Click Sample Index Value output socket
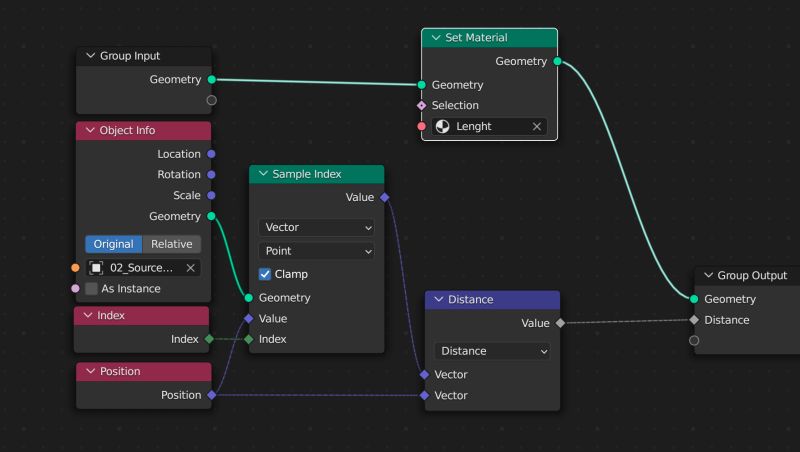 pyautogui.click(x=385, y=197)
